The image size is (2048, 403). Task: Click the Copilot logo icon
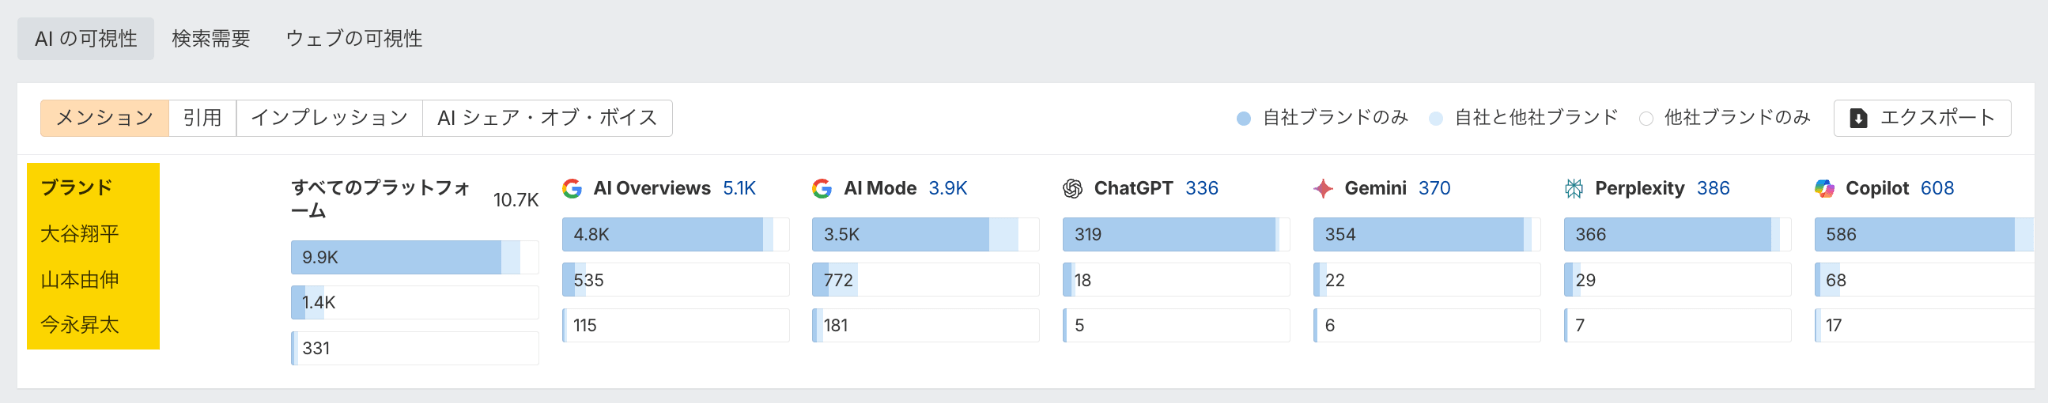click(1825, 188)
